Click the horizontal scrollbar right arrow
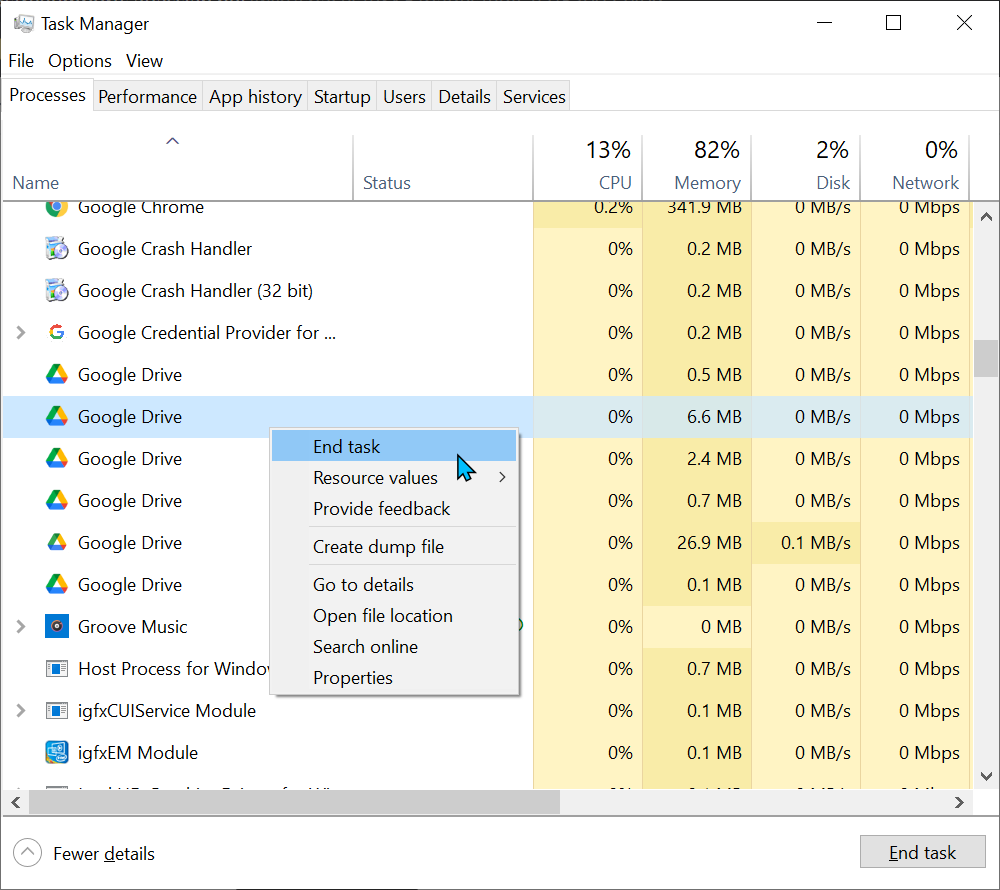The image size is (1000, 890). pyautogui.click(x=959, y=803)
